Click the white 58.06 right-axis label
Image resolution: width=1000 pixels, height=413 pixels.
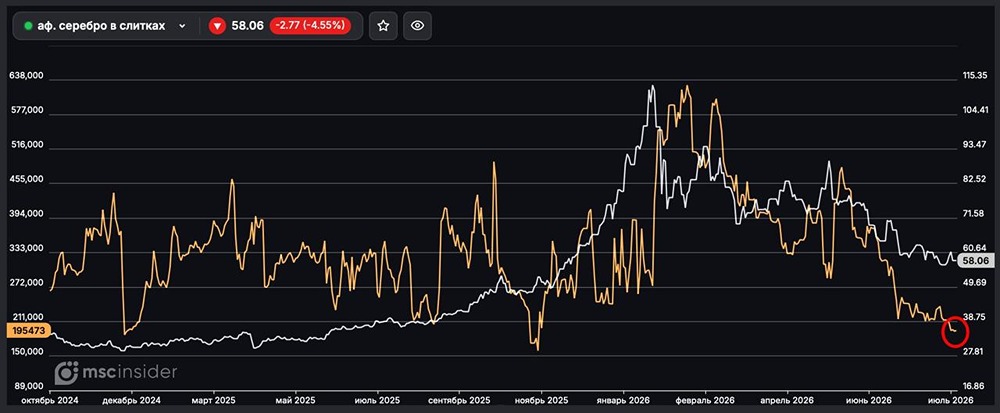tap(976, 261)
